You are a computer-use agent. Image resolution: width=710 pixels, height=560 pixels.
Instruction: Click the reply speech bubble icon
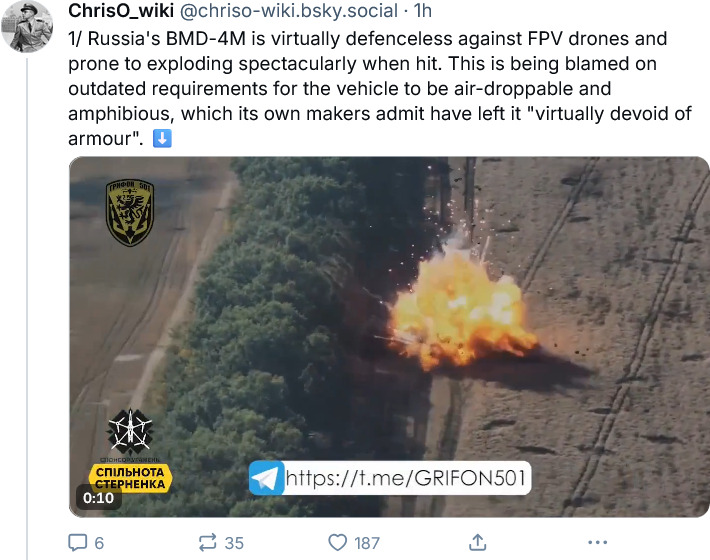(77, 542)
